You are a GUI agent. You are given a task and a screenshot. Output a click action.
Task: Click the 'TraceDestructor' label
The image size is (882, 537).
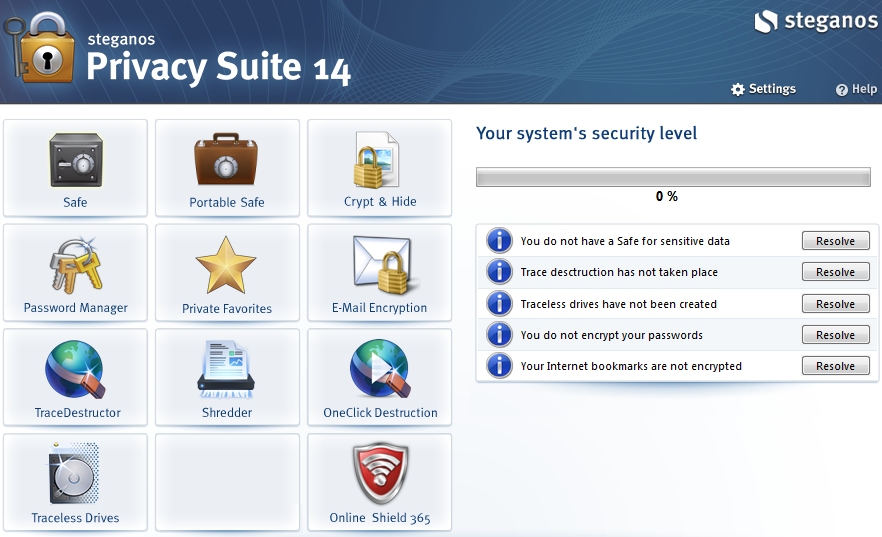click(x=78, y=413)
